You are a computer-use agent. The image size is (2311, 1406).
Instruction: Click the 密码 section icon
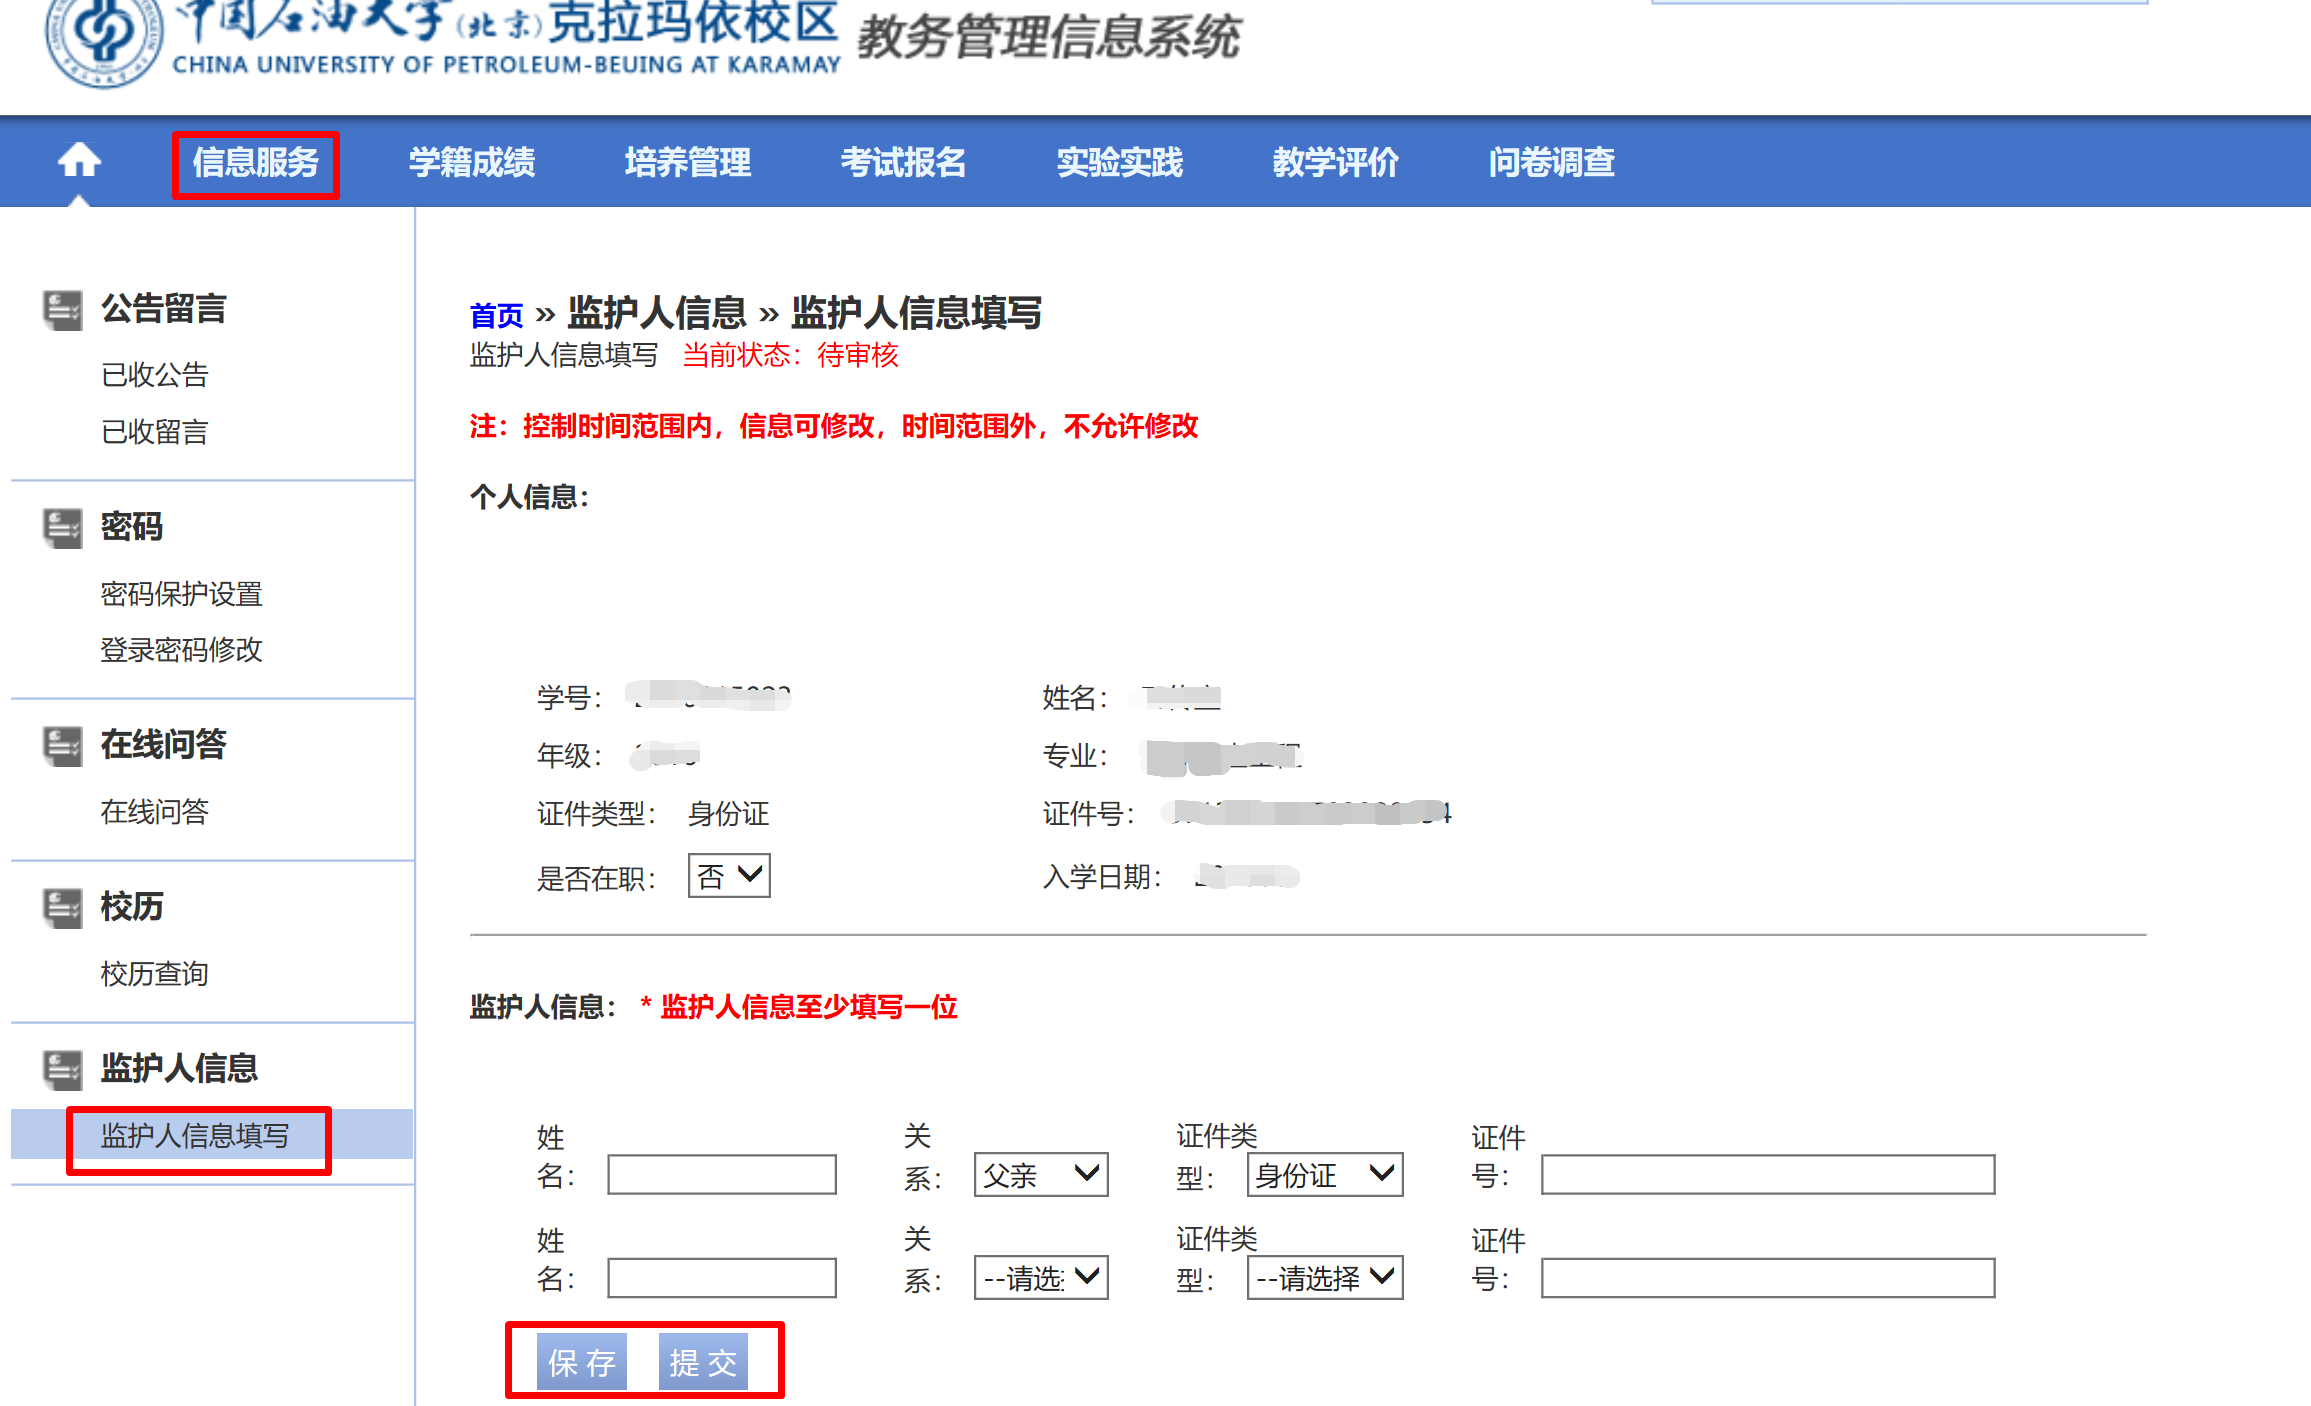[62, 527]
